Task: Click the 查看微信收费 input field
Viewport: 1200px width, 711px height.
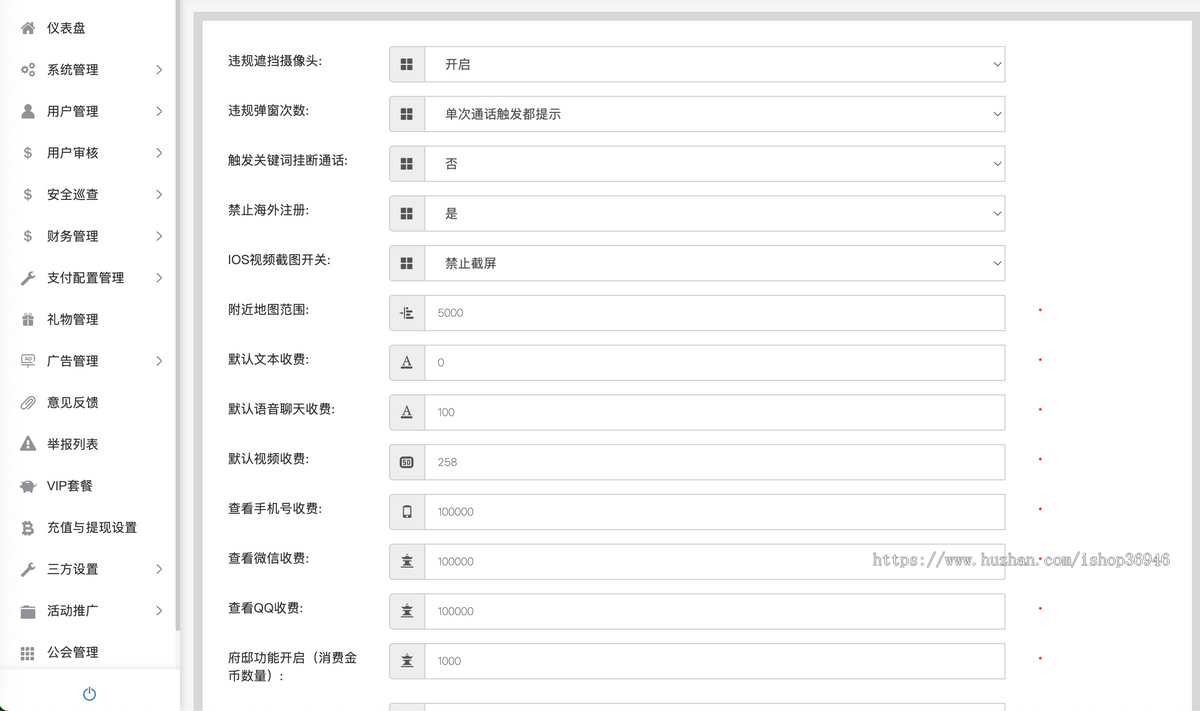Action: [715, 561]
